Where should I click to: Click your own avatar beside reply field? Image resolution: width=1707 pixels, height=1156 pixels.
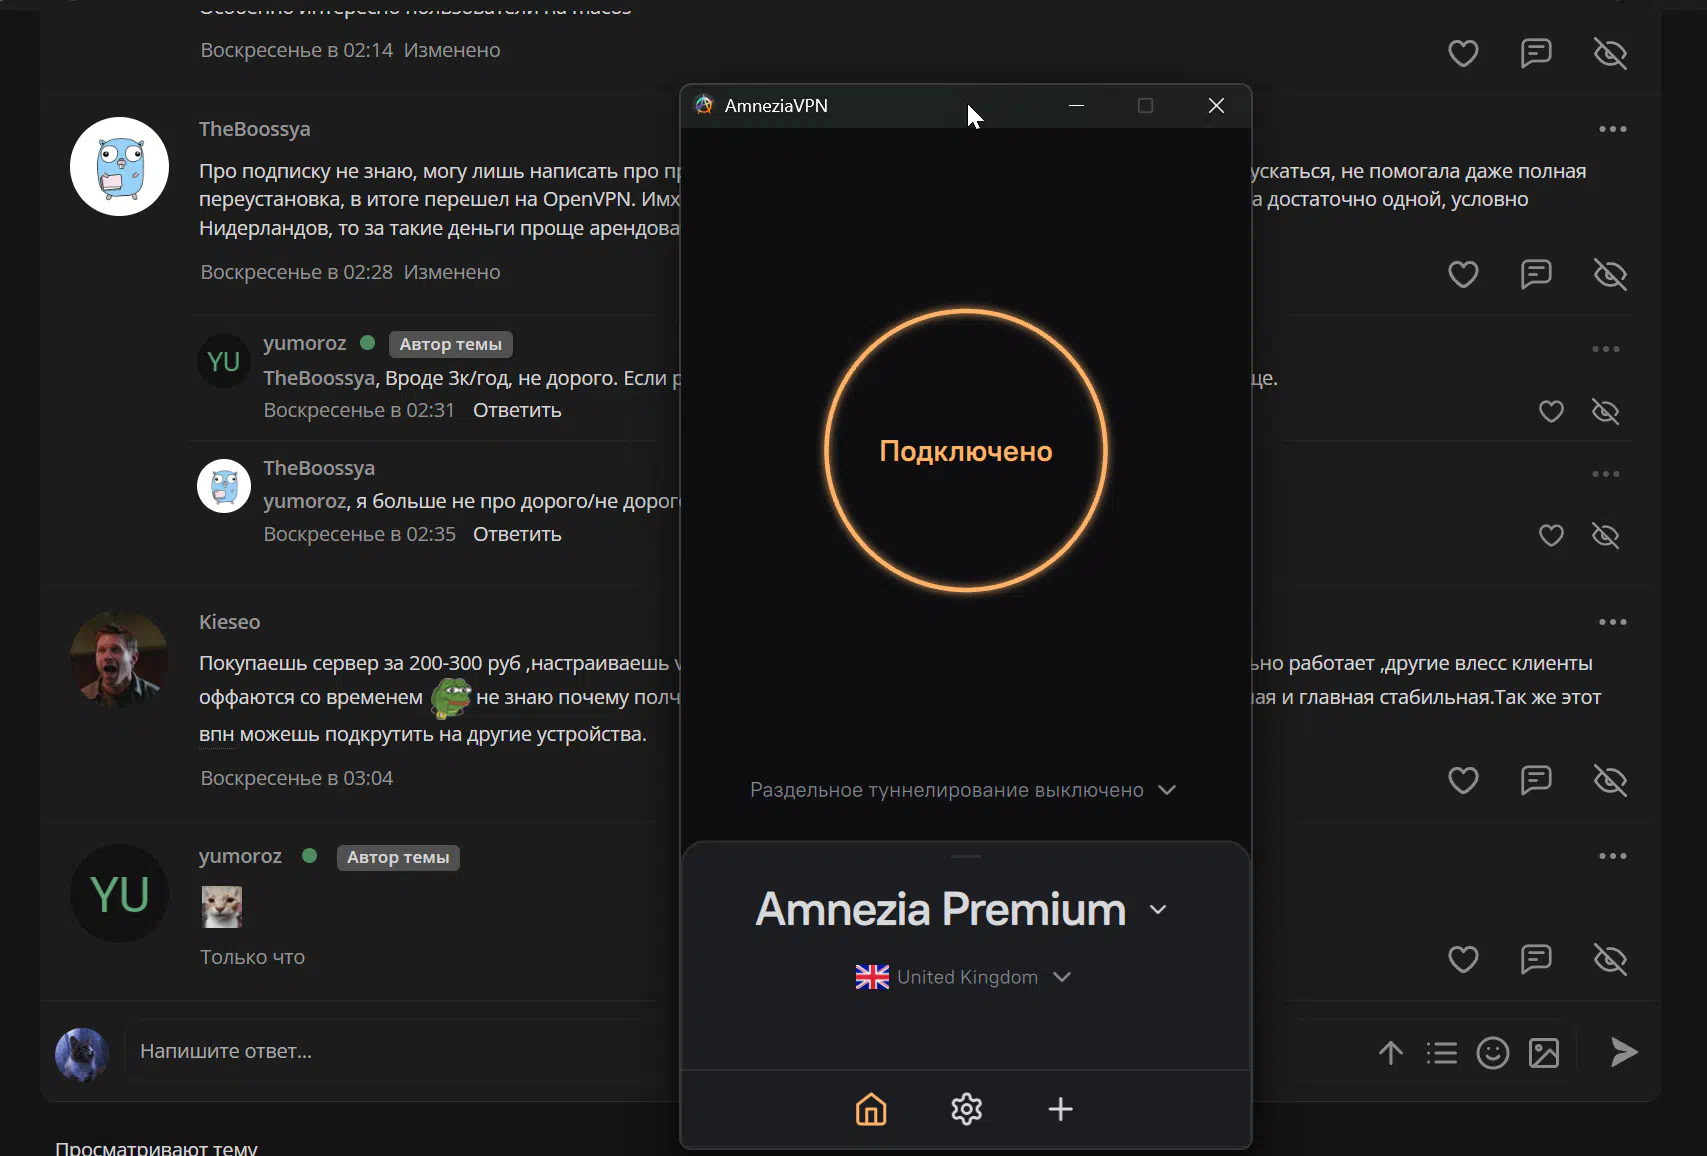click(82, 1054)
